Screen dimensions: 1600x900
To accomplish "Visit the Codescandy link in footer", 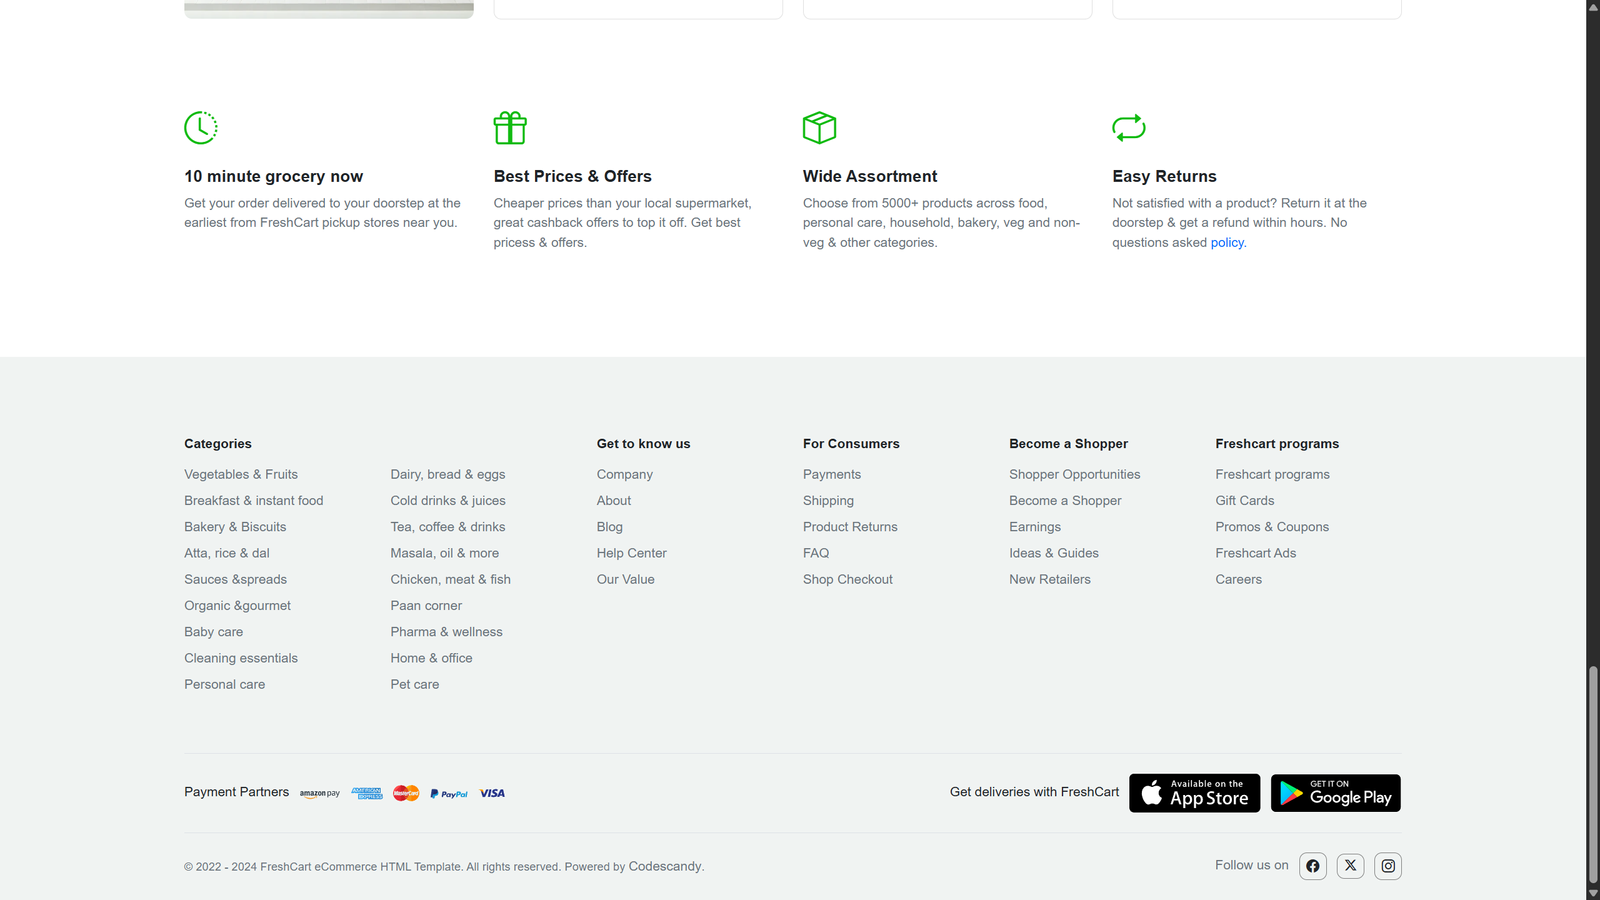I will pyautogui.click(x=665, y=867).
